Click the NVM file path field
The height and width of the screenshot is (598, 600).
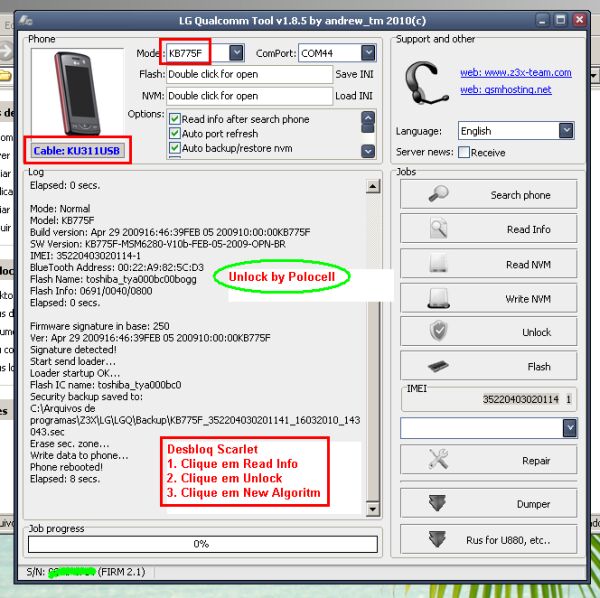coord(249,96)
